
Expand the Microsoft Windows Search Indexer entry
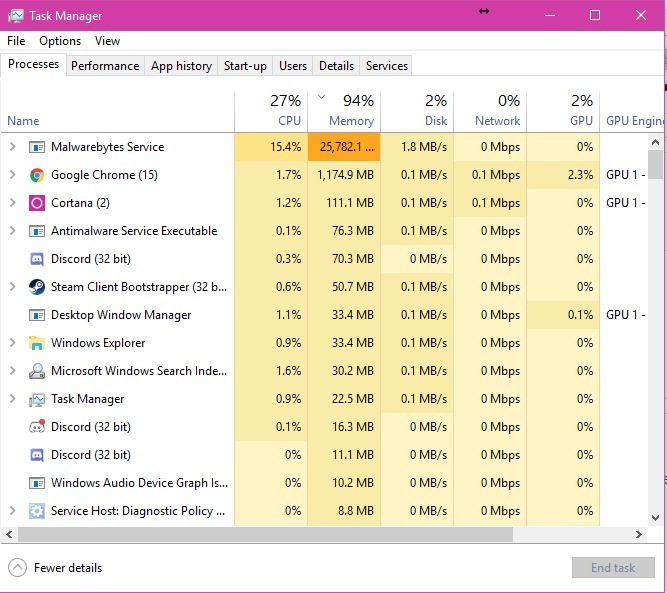point(12,371)
